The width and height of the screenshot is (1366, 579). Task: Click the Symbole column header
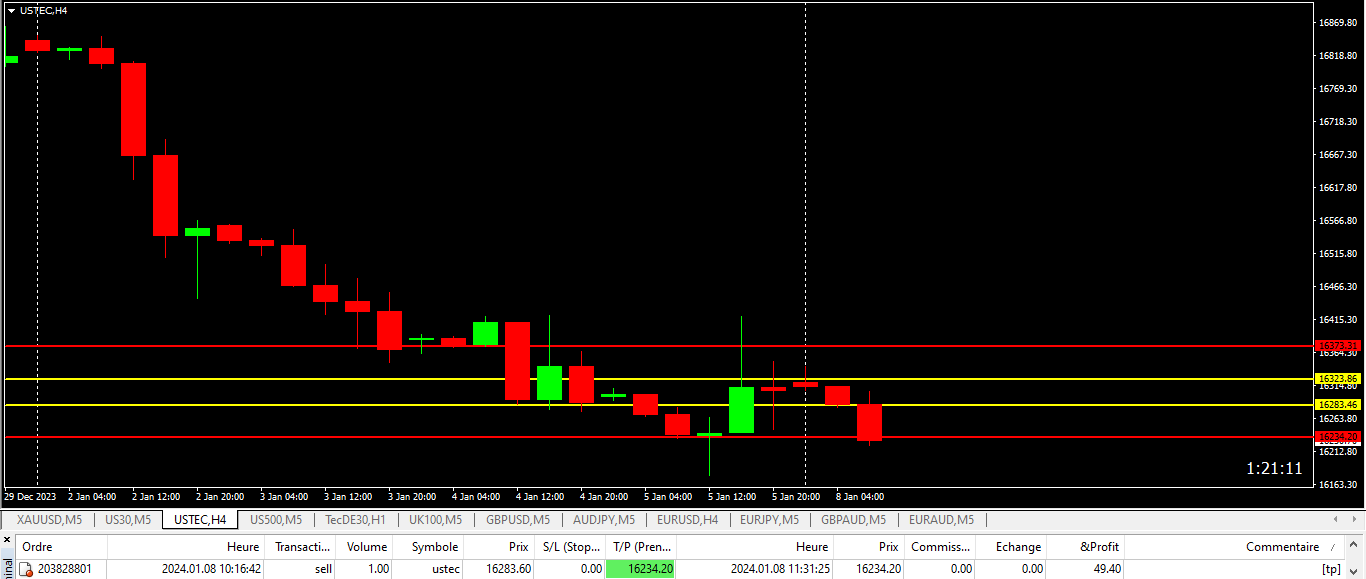click(435, 547)
